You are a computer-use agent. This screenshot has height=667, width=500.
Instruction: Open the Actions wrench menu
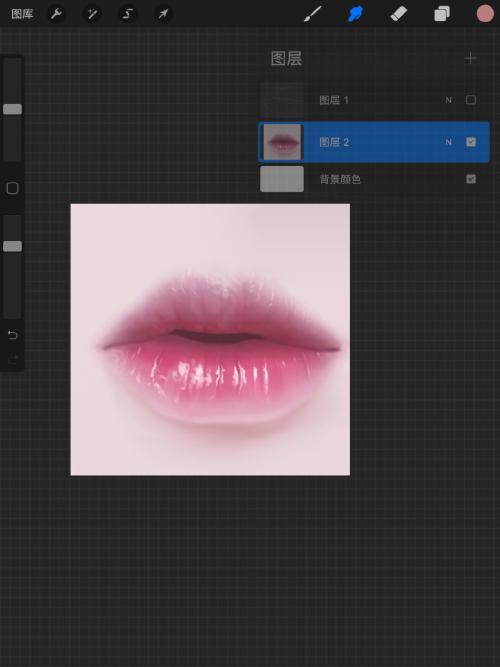click(56, 14)
